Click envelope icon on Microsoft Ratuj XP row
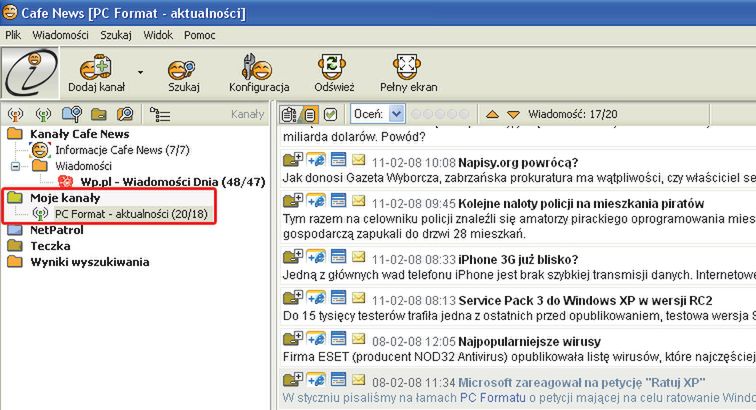The width and height of the screenshot is (756, 410). pos(358,379)
